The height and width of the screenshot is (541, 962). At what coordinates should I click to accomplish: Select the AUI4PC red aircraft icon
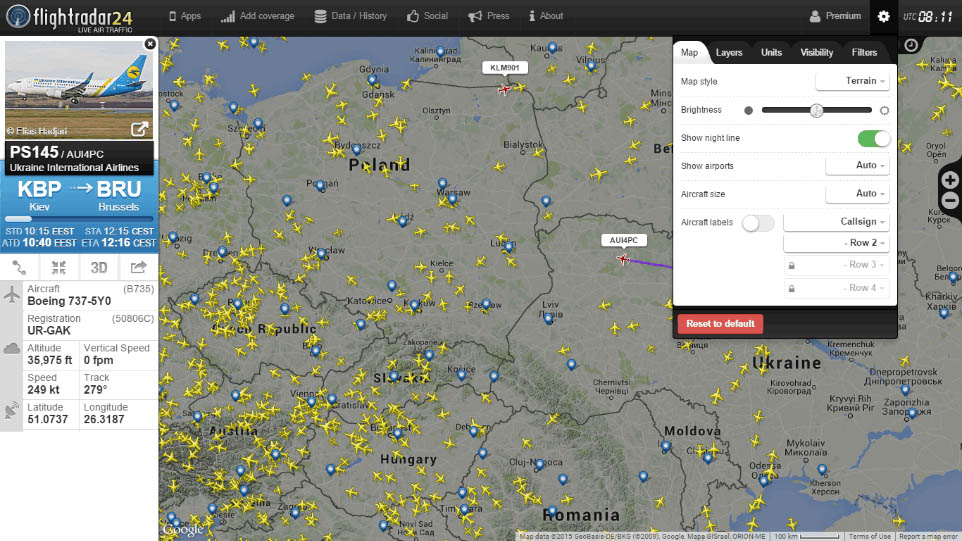(x=623, y=259)
